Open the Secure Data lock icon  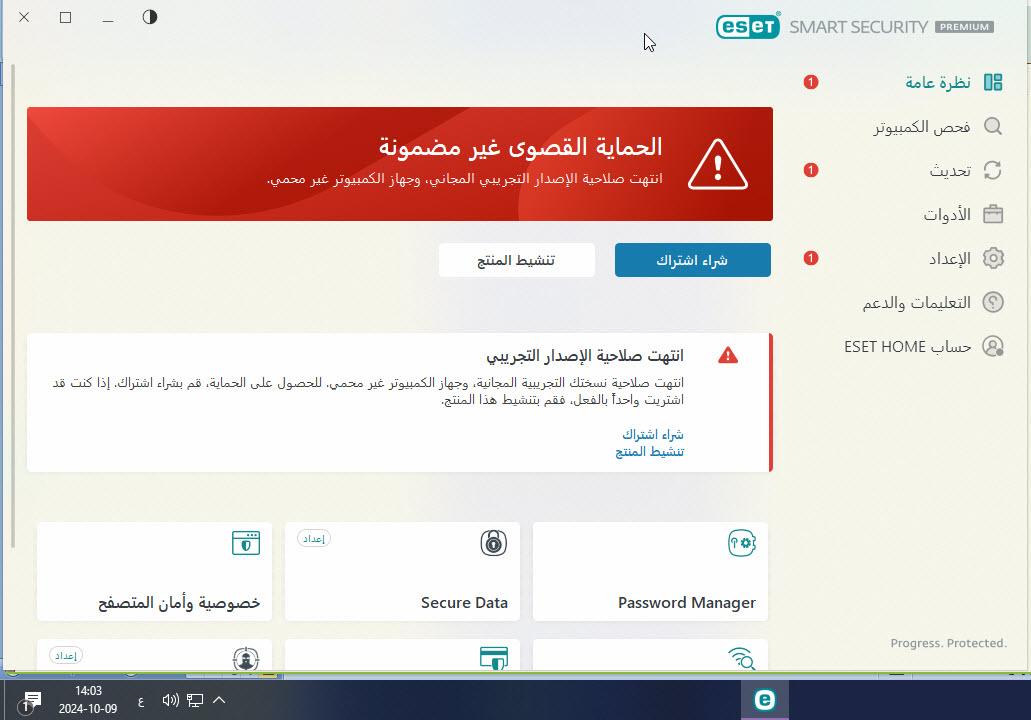tap(493, 543)
